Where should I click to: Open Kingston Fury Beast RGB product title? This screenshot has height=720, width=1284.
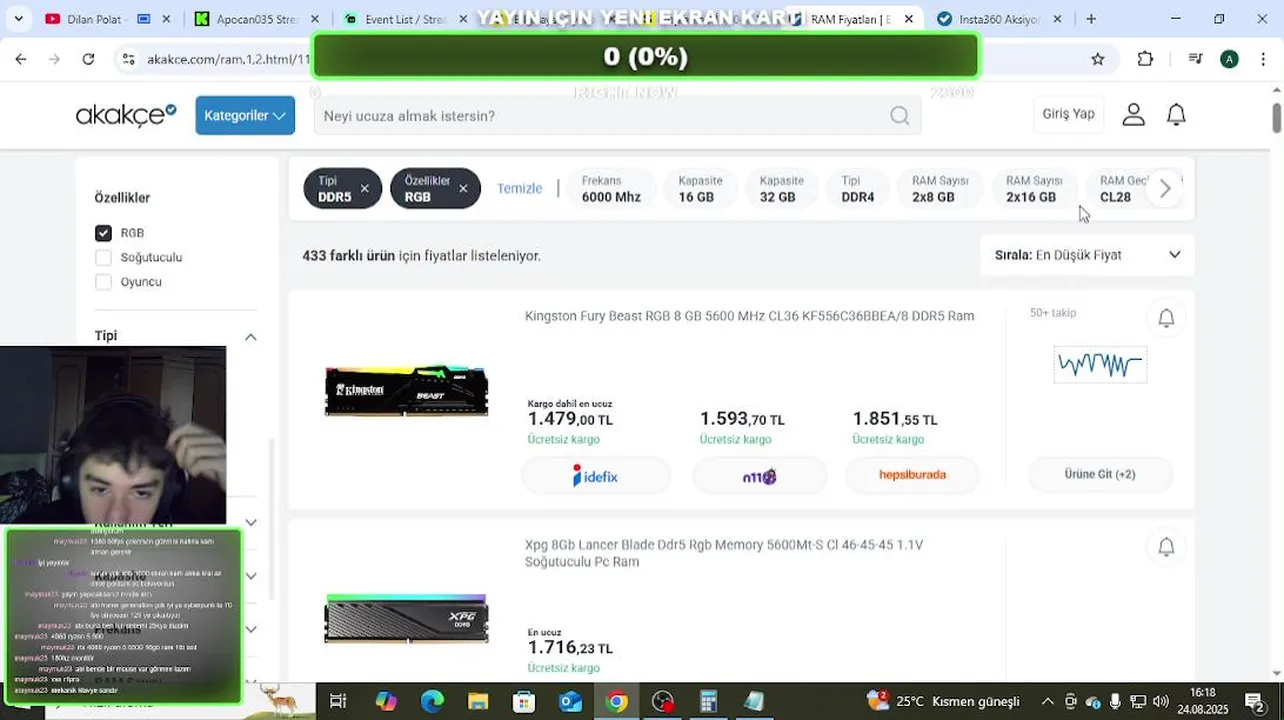point(749,316)
